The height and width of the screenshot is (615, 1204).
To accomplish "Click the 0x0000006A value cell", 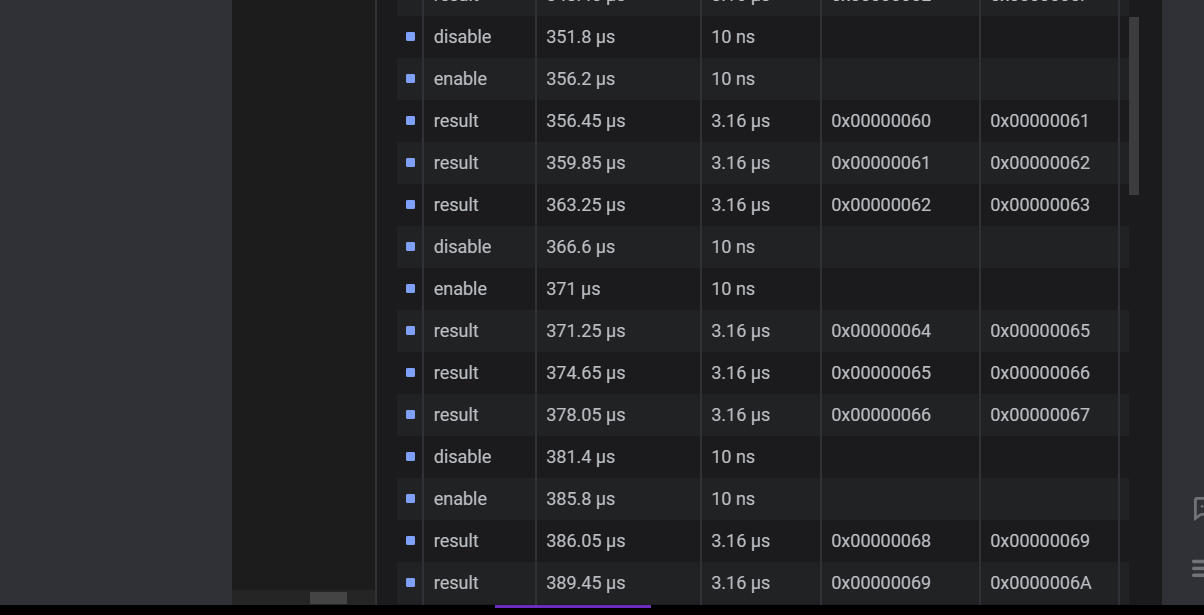I will [x=1040, y=583].
